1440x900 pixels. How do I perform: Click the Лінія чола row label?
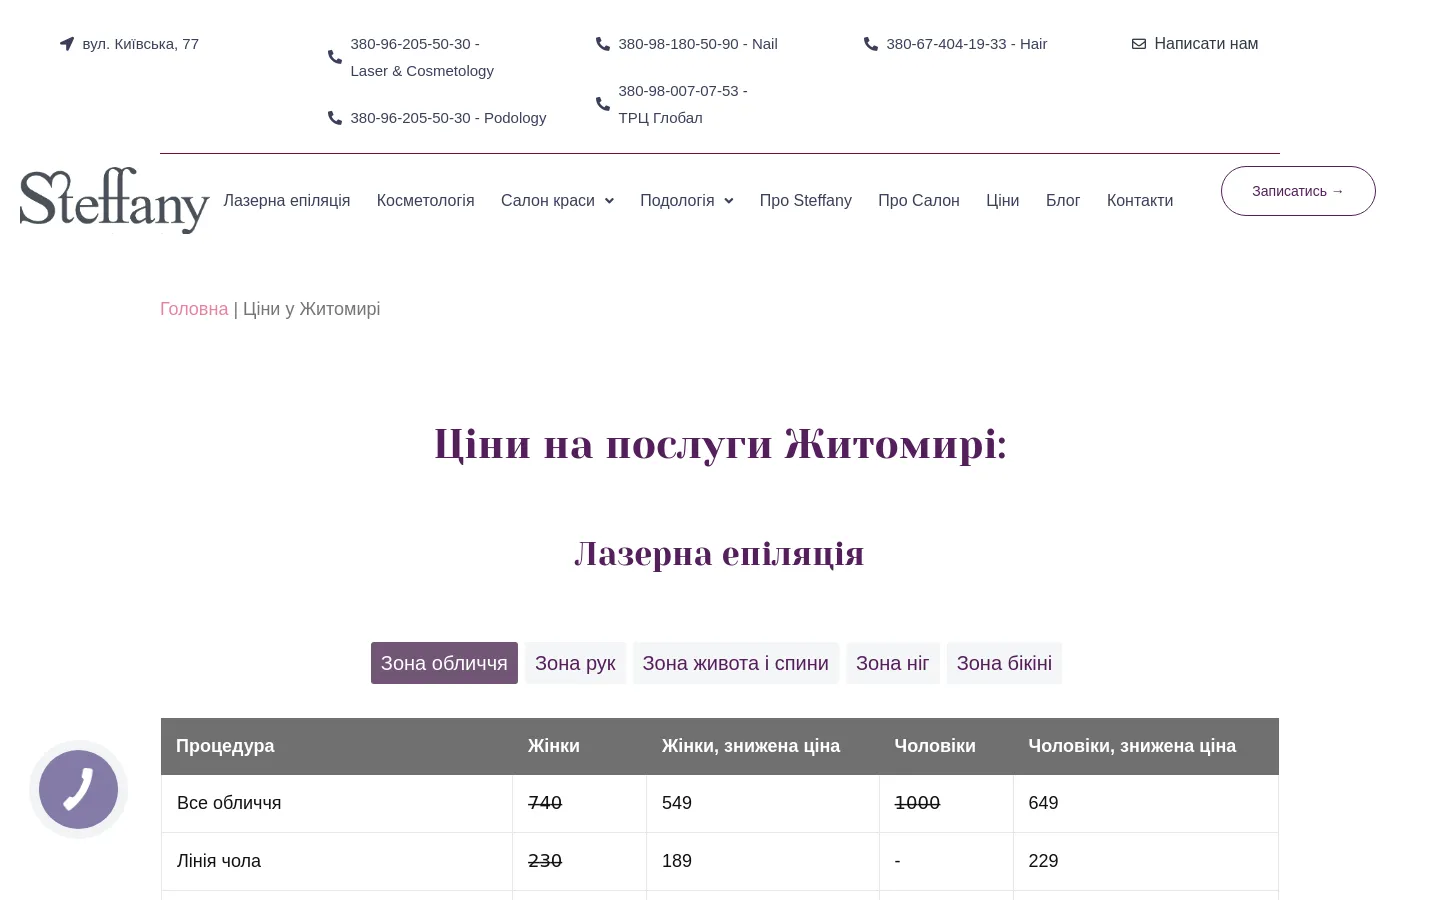(x=219, y=861)
